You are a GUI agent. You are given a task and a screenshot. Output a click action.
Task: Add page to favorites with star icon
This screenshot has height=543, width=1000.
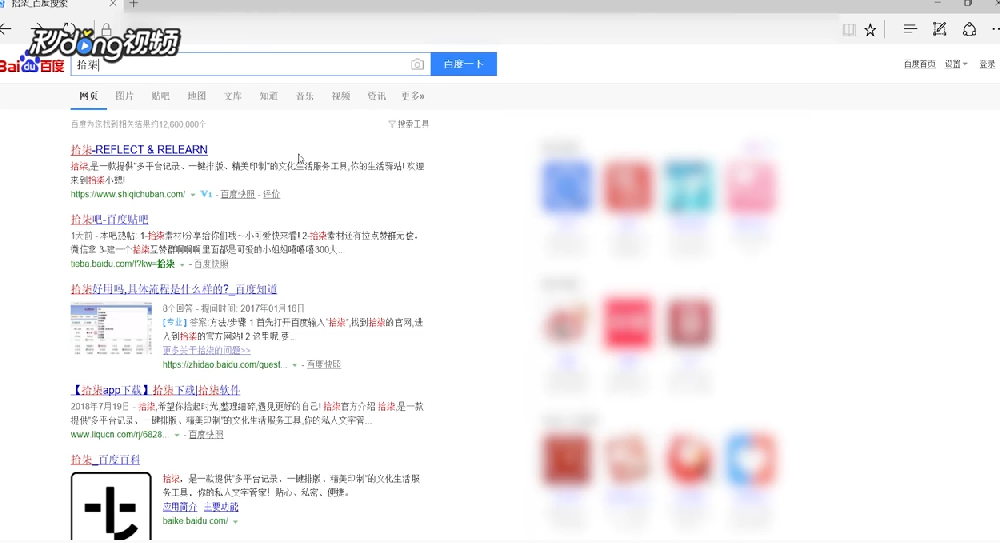coord(870,30)
